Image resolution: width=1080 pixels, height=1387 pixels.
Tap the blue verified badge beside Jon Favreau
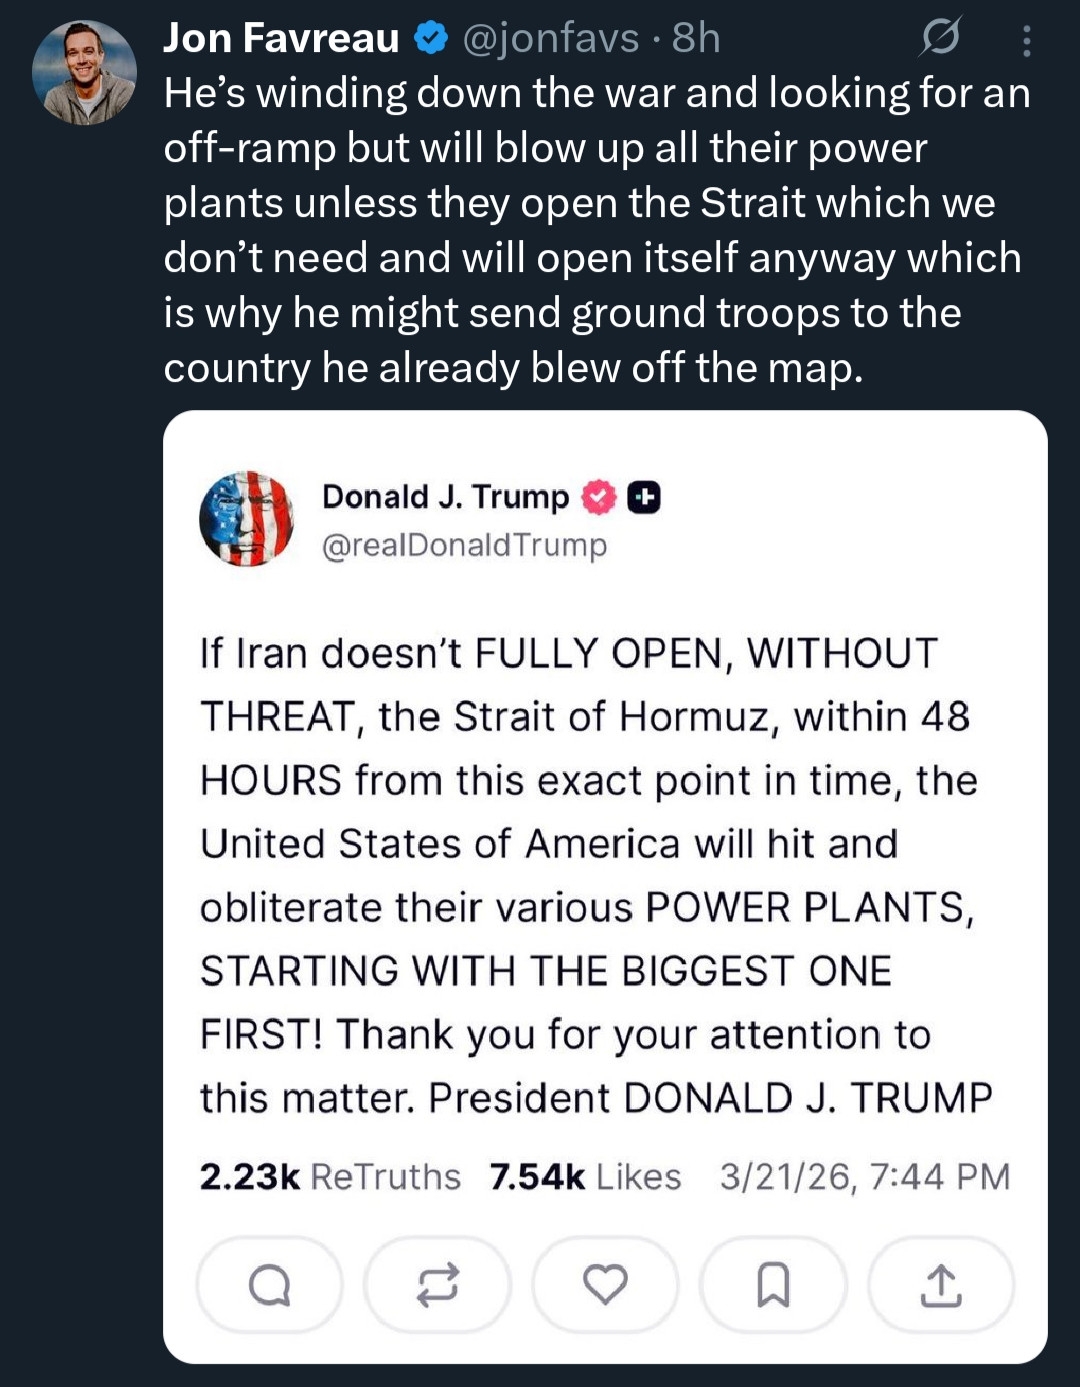(x=430, y=38)
